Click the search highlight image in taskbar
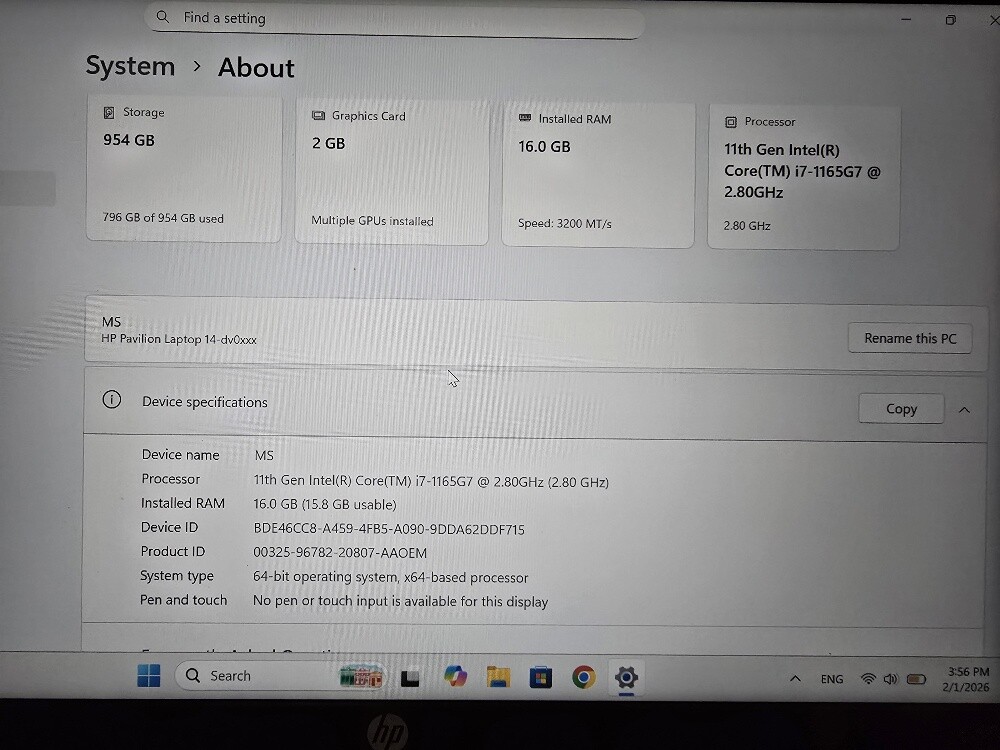Viewport: 1000px width, 750px height. [361, 676]
